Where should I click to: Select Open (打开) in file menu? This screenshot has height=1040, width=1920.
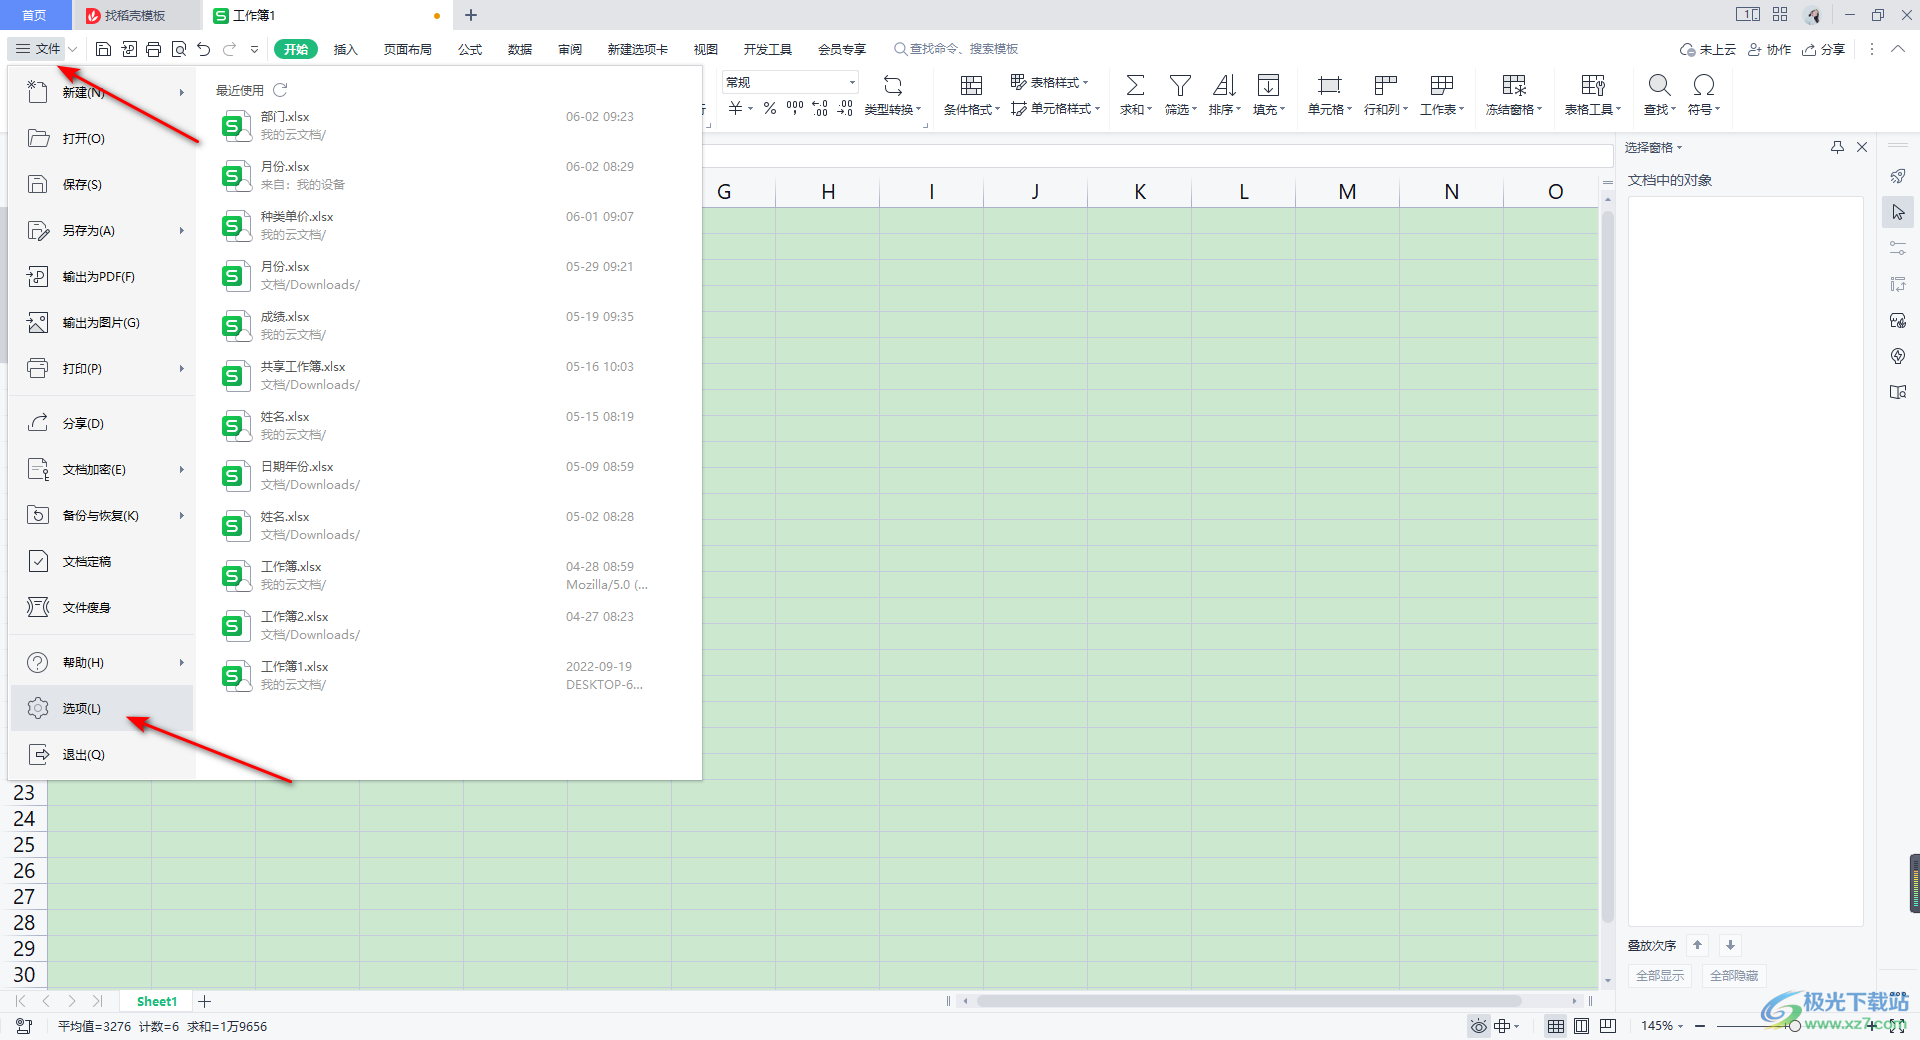click(101, 138)
